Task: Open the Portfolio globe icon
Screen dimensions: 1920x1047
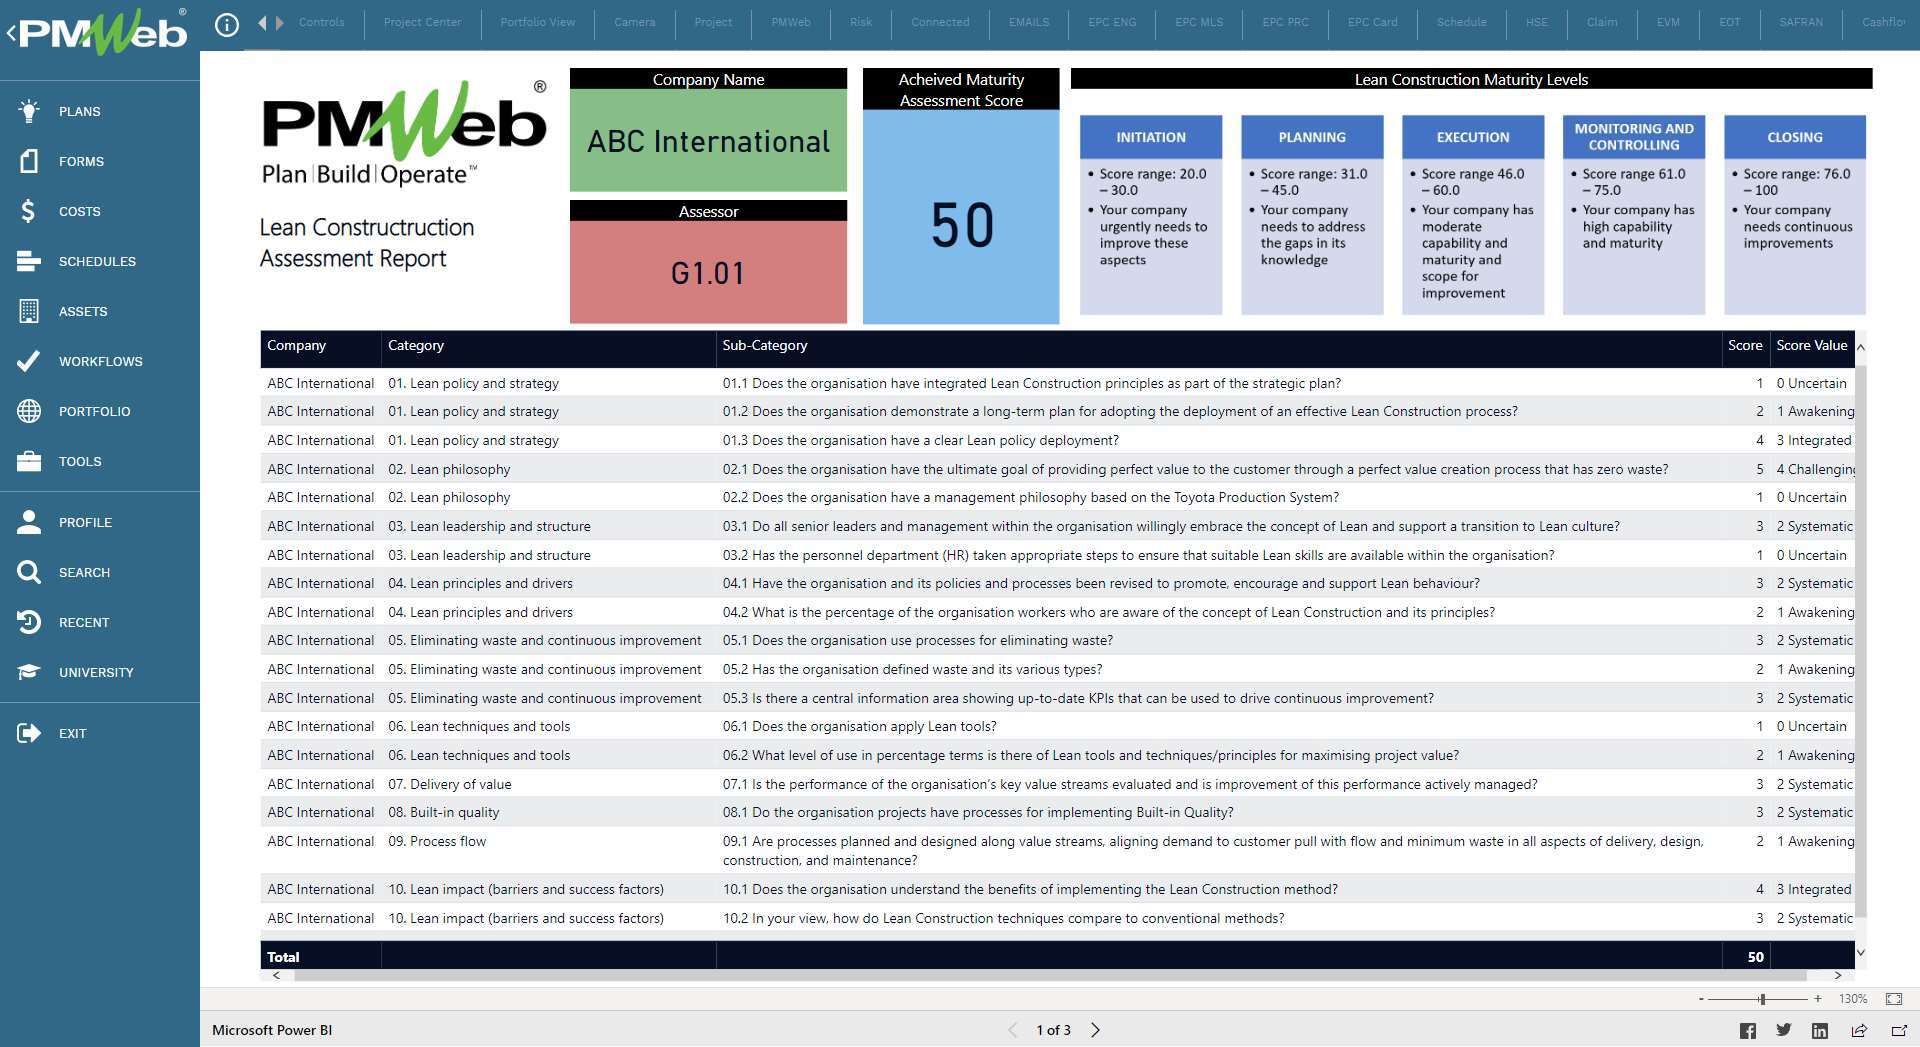Action: click(29, 411)
